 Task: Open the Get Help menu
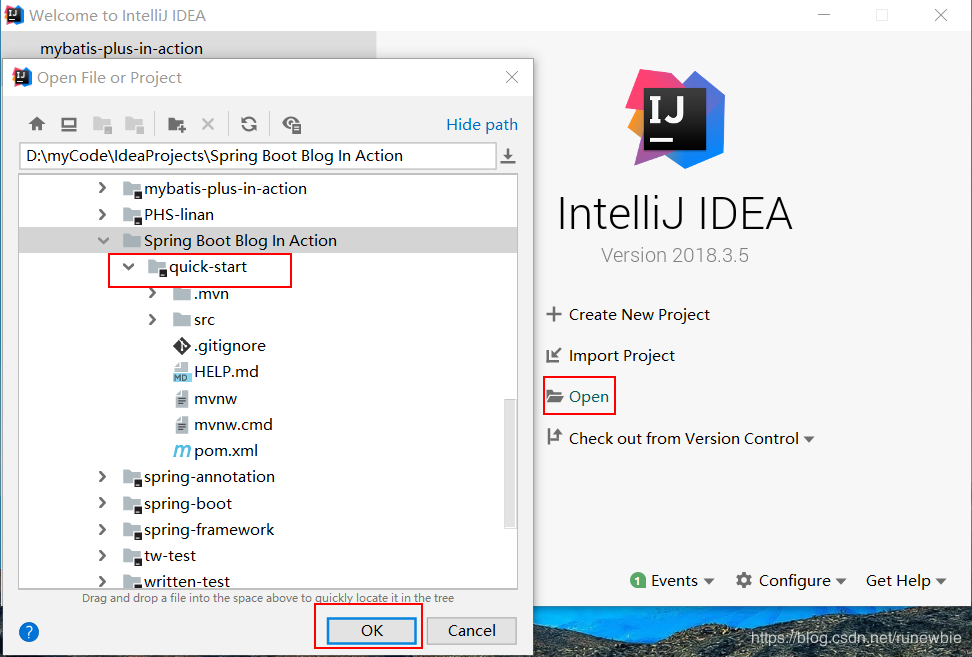pyautogui.click(x=906, y=581)
